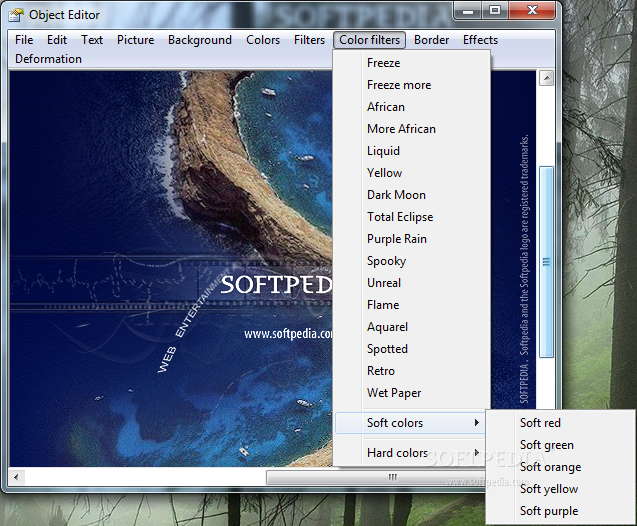The height and width of the screenshot is (526, 637).
Task: Open the Deformation menu
Action: pyautogui.click(x=48, y=59)
